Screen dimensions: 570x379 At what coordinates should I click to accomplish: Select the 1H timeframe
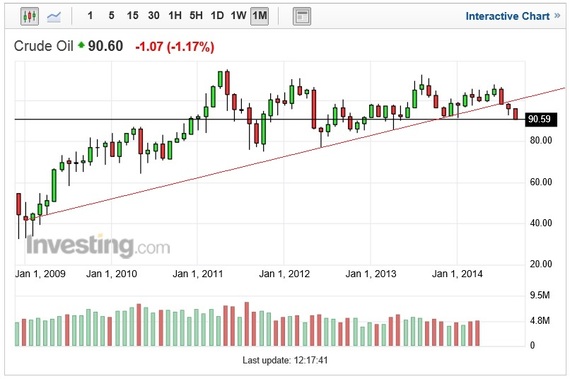click(x=175, y=16)
